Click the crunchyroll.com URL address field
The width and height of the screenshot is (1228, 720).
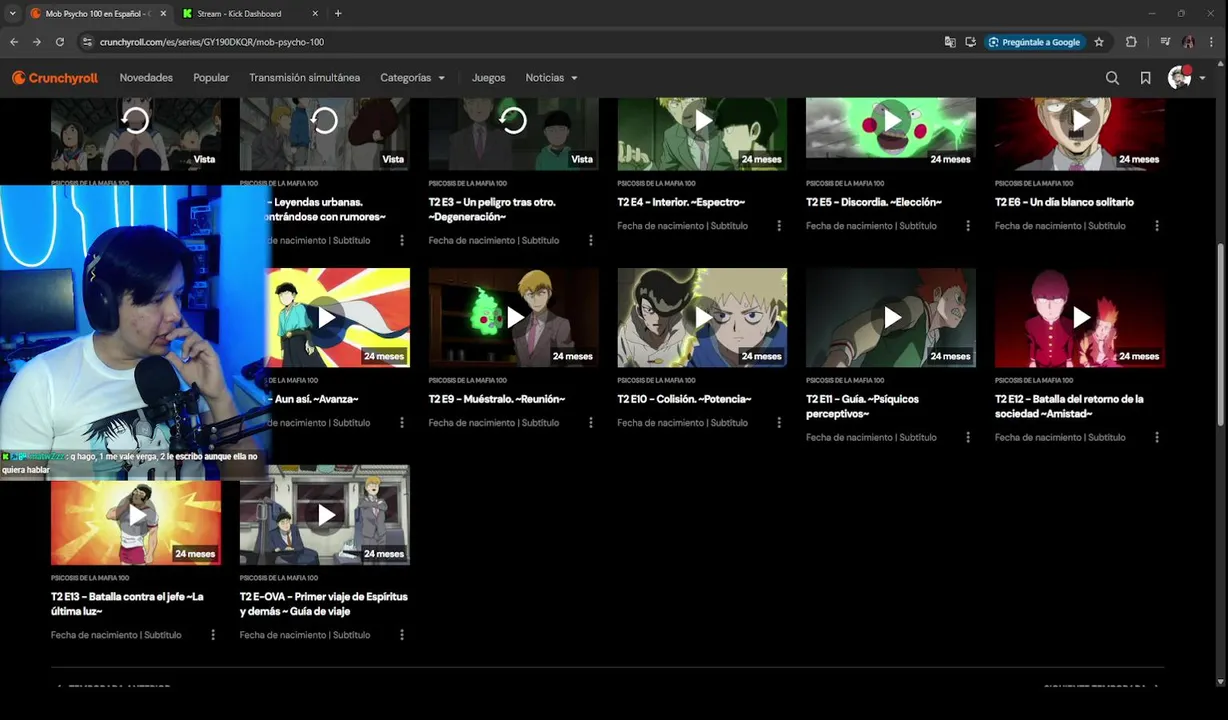coord(510,42)
